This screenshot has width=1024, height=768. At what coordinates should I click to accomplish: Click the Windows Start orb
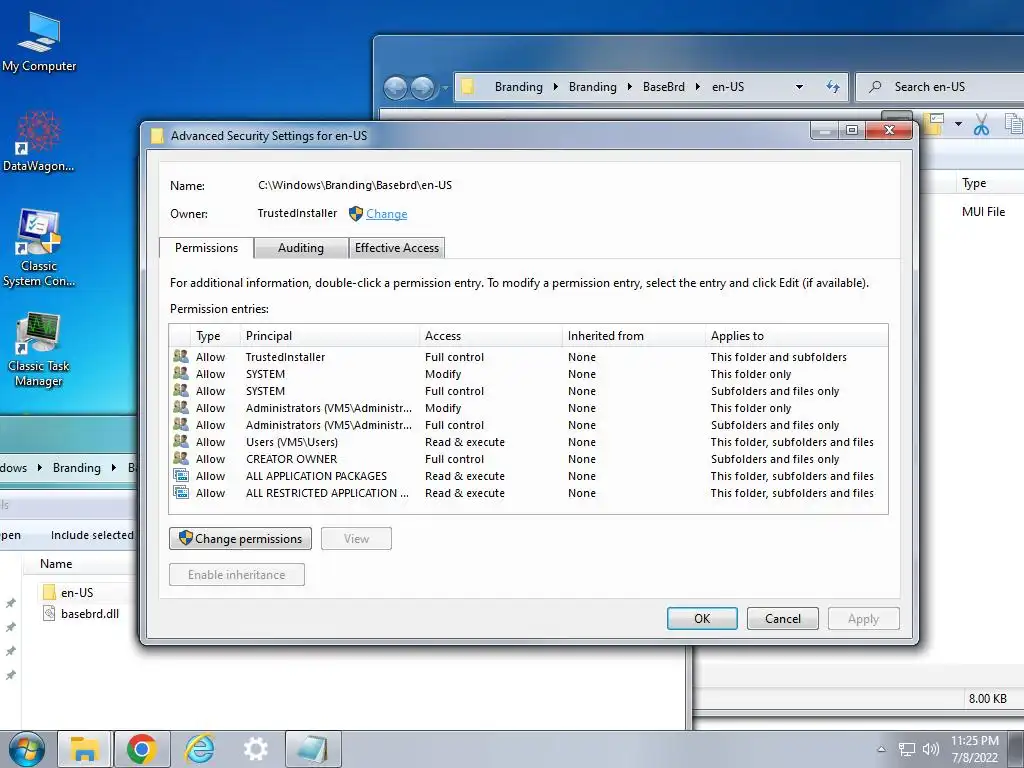[27, 749]
